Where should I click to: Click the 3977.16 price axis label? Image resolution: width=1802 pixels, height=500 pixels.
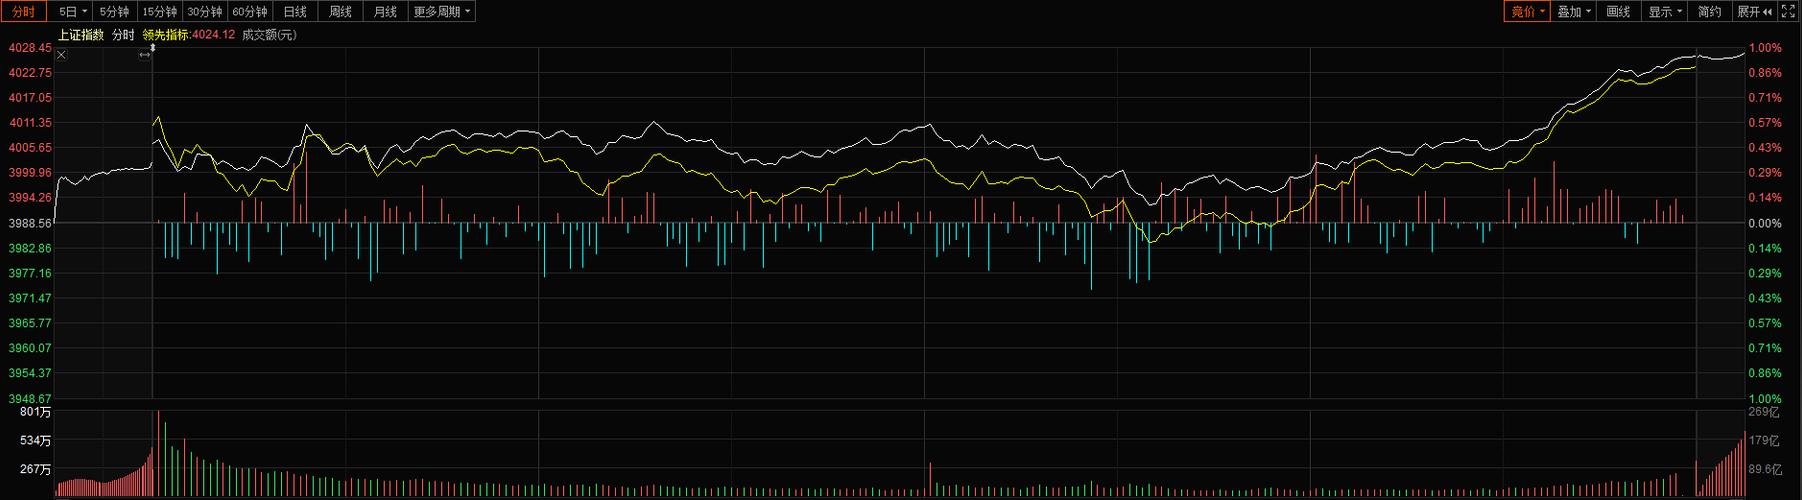click(30, 273)
